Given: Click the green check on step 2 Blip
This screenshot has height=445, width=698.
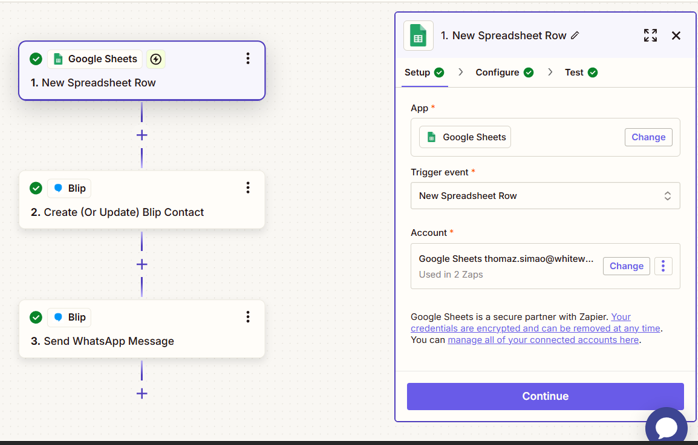Looking at the screenshot, I should [36, 188].
